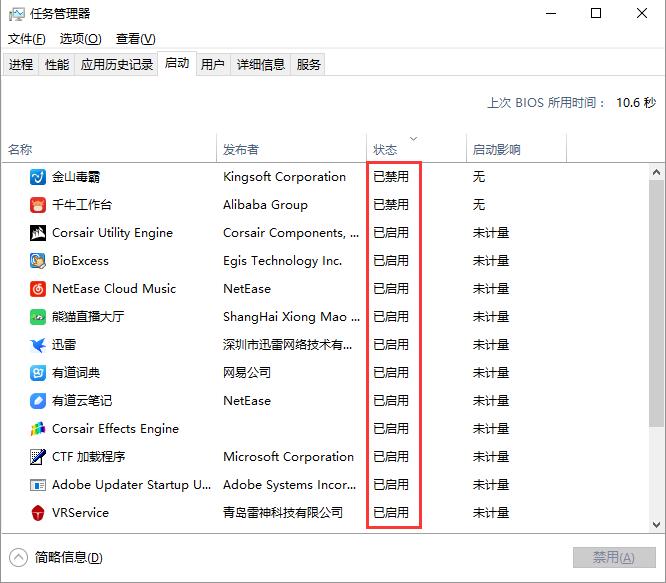The width and height of the screenshot is (666, 583).
Task: Sort by the 发布者 column header
Action: click(x=291, y=149)
